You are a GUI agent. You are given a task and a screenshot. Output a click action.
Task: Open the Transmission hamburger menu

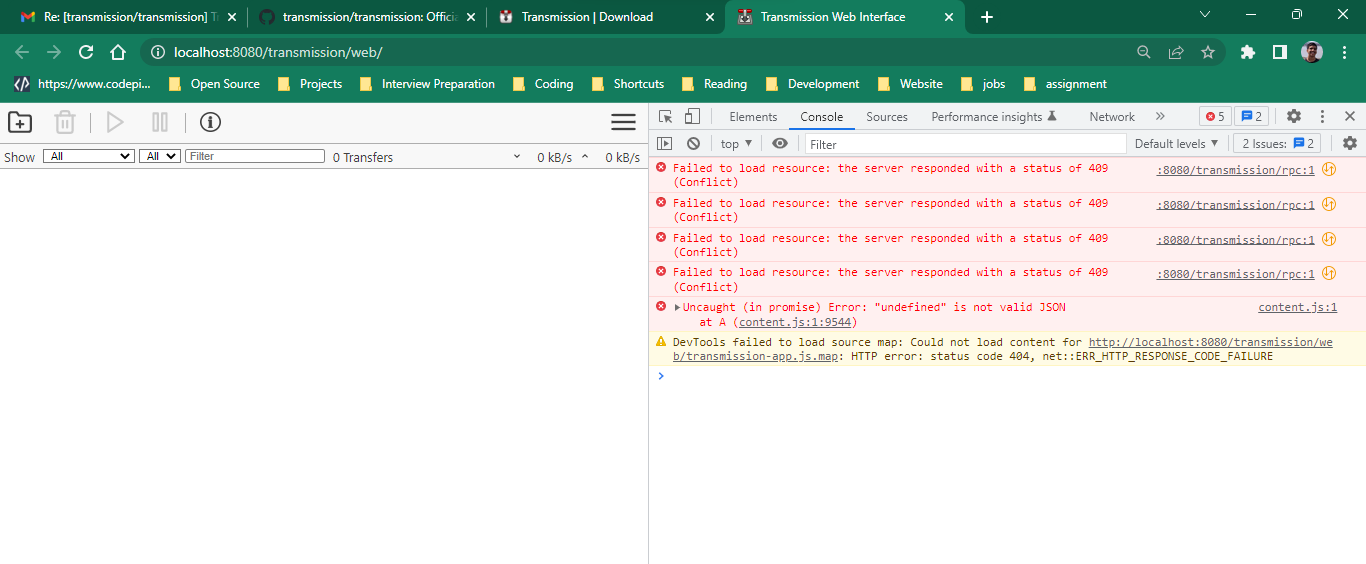click(x=624, y=122)
